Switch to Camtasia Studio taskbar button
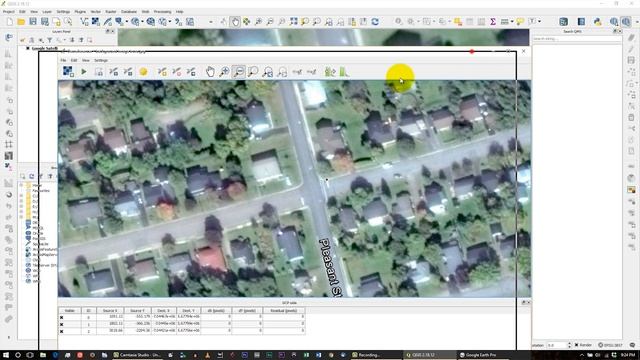This screenshot has height=360, width=640. pos(137,355)
